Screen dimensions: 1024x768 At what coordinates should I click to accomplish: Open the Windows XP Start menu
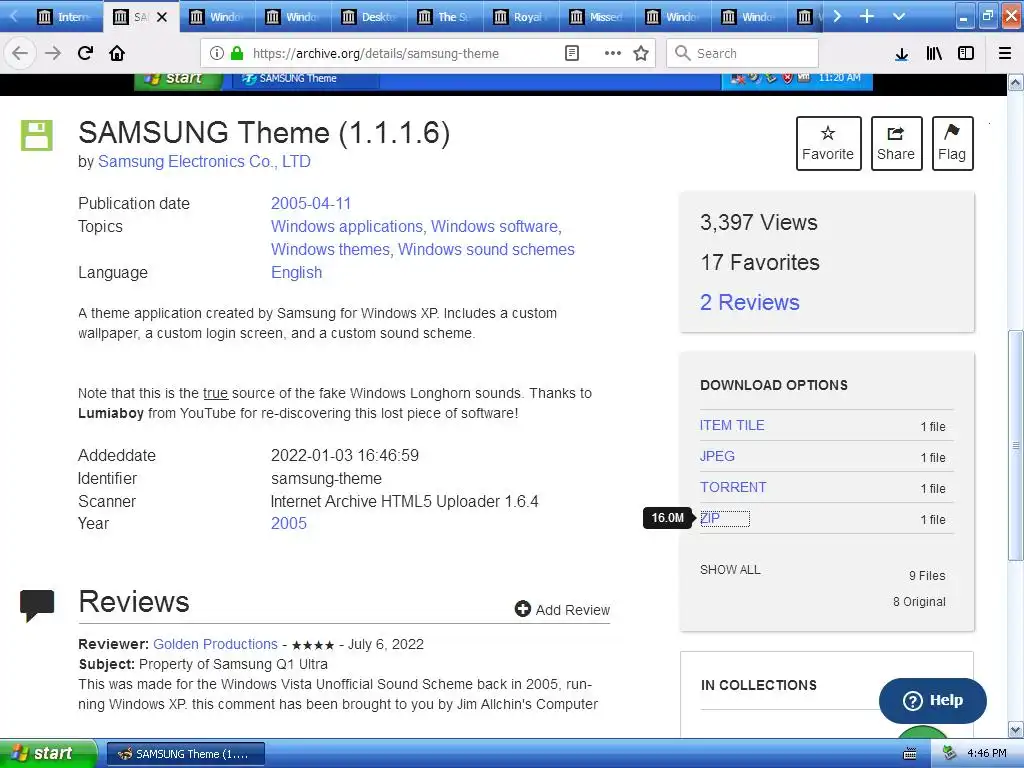point(47,754)
